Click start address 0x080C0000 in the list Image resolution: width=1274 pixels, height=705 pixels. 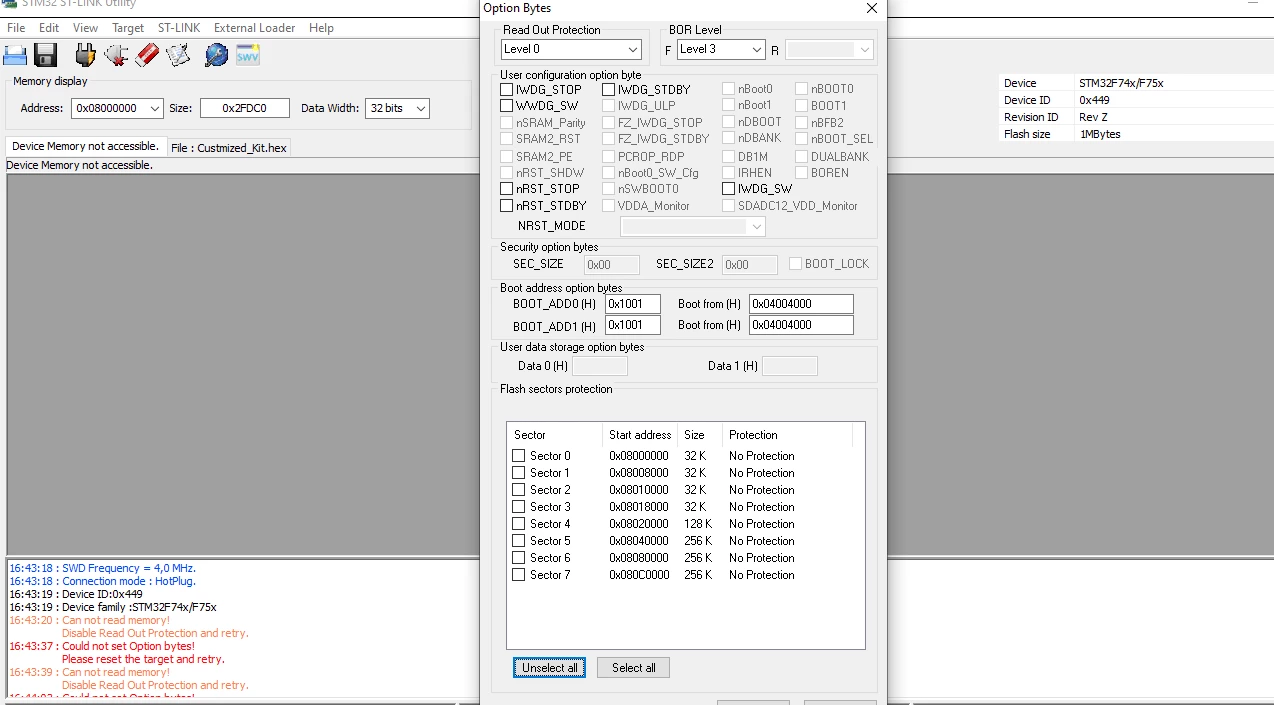[640, 575]
